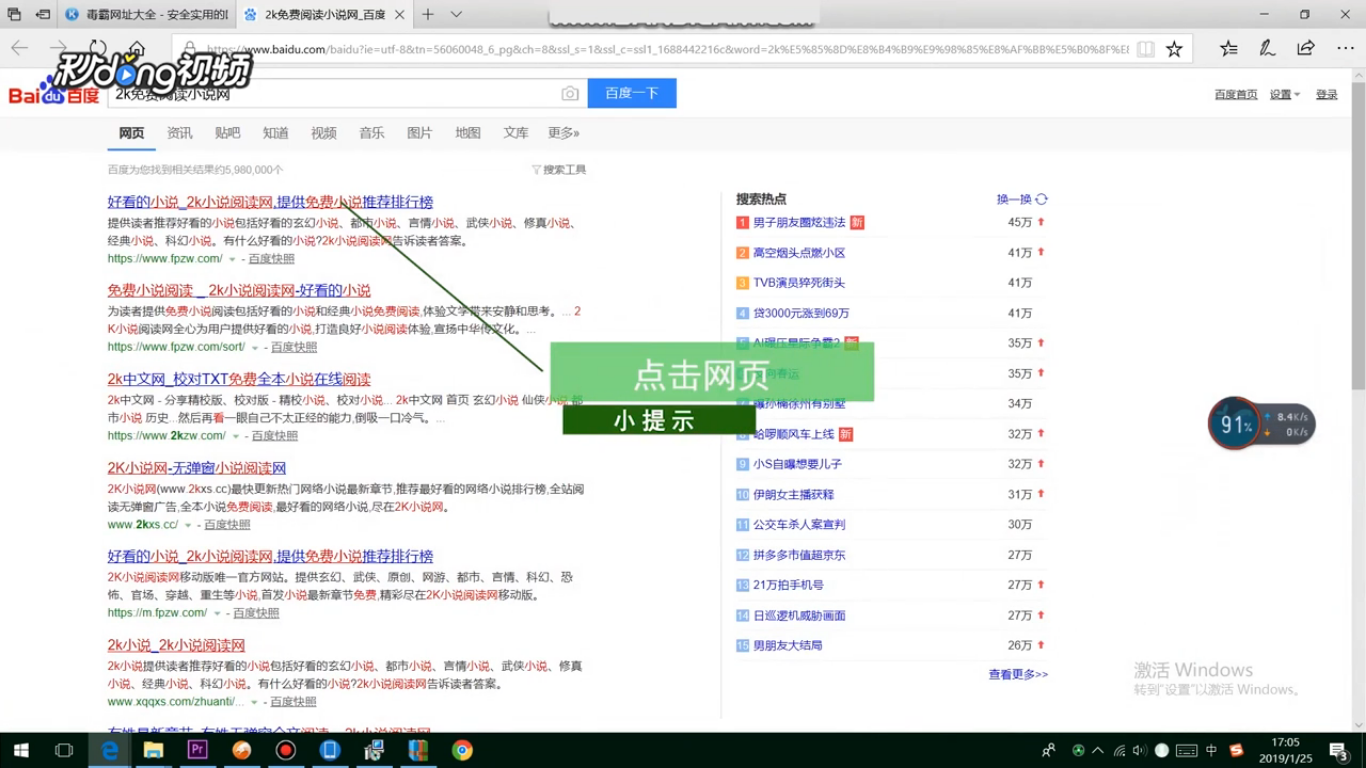Select the 知道 search tab

[276, 133]
